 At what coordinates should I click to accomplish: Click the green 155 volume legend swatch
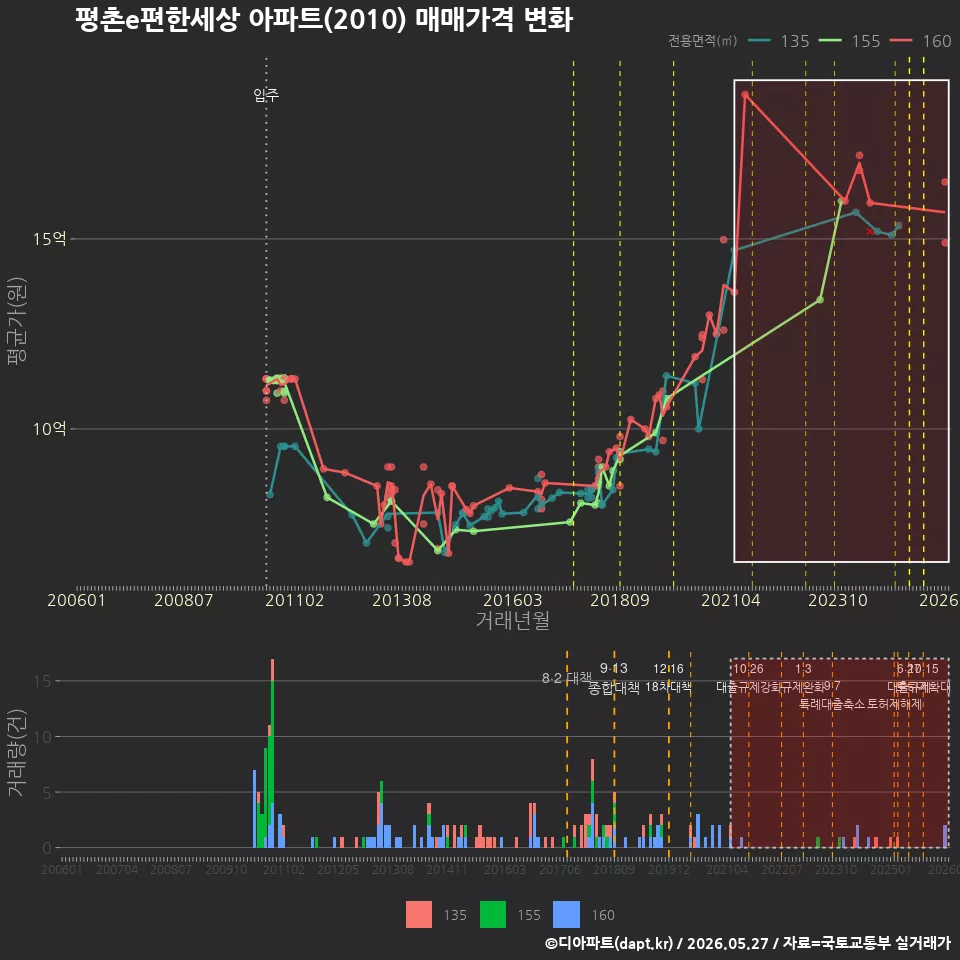[x=493, y=915]
